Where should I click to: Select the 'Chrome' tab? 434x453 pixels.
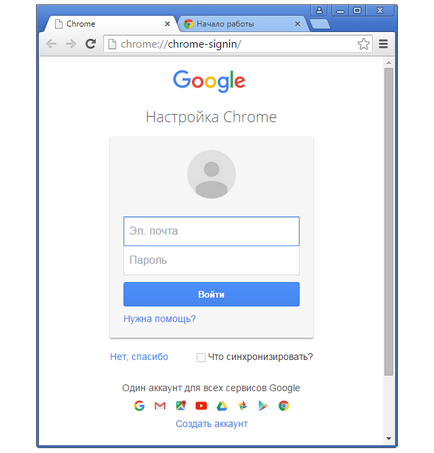point(80,24)
